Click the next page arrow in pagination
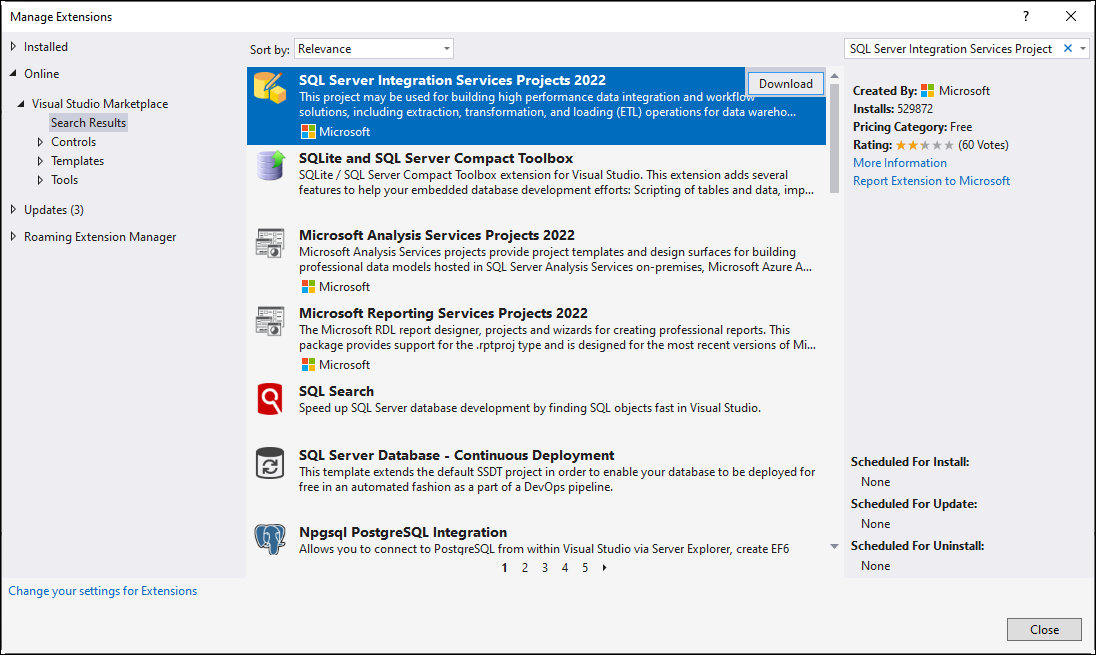 [605, 568]
